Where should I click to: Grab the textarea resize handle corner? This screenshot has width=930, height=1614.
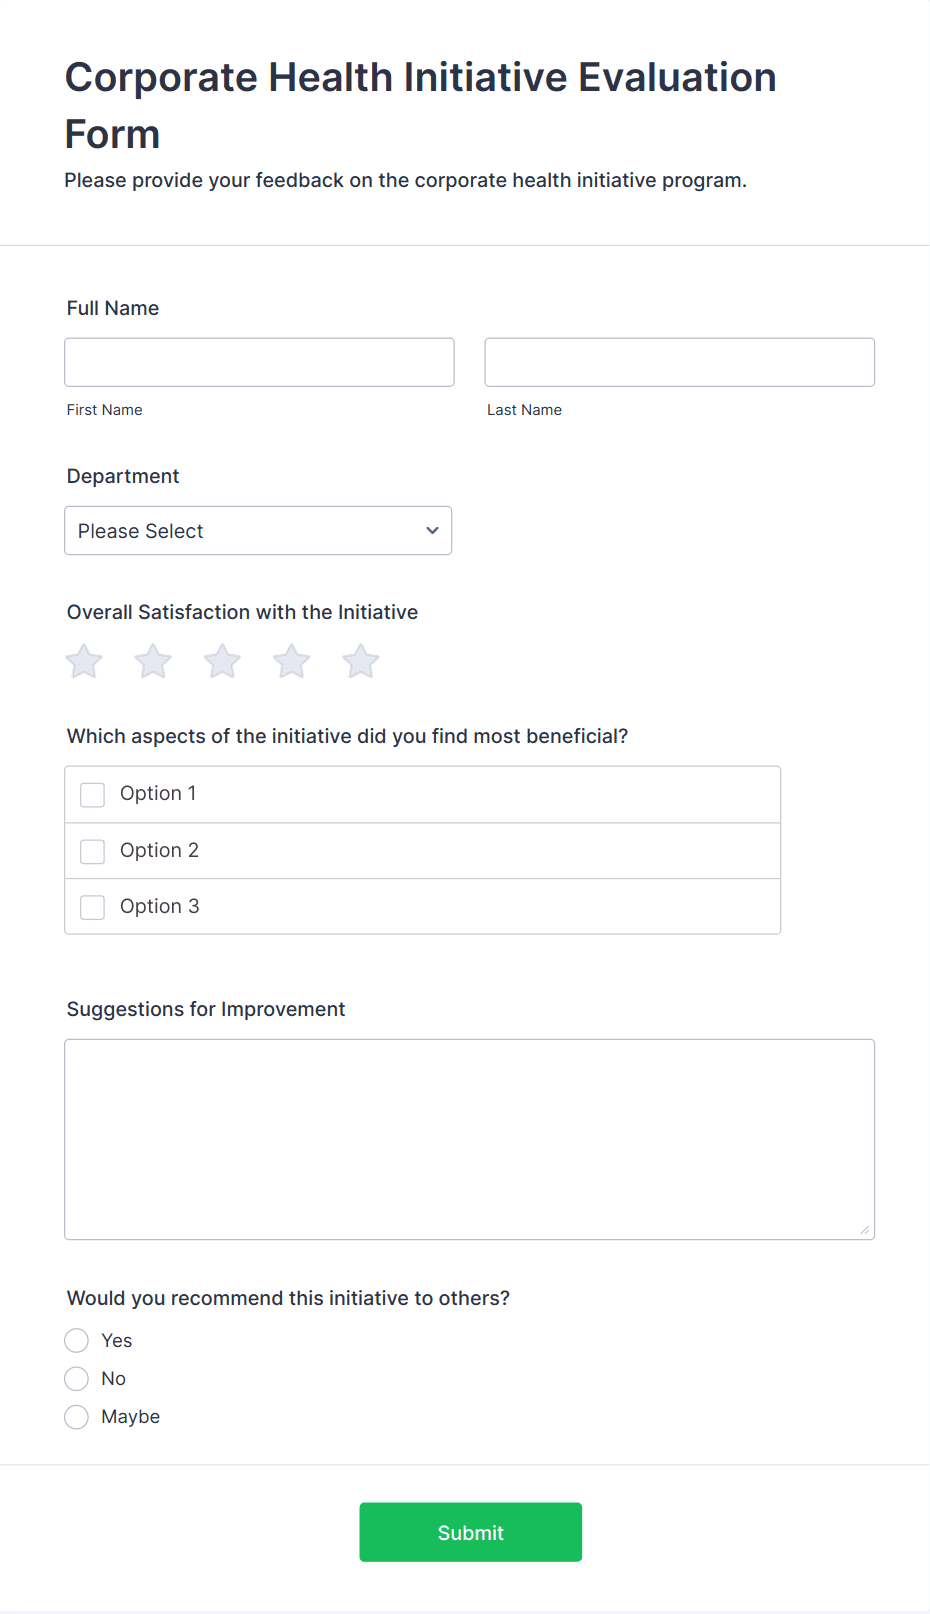[x=865, y=1230]
